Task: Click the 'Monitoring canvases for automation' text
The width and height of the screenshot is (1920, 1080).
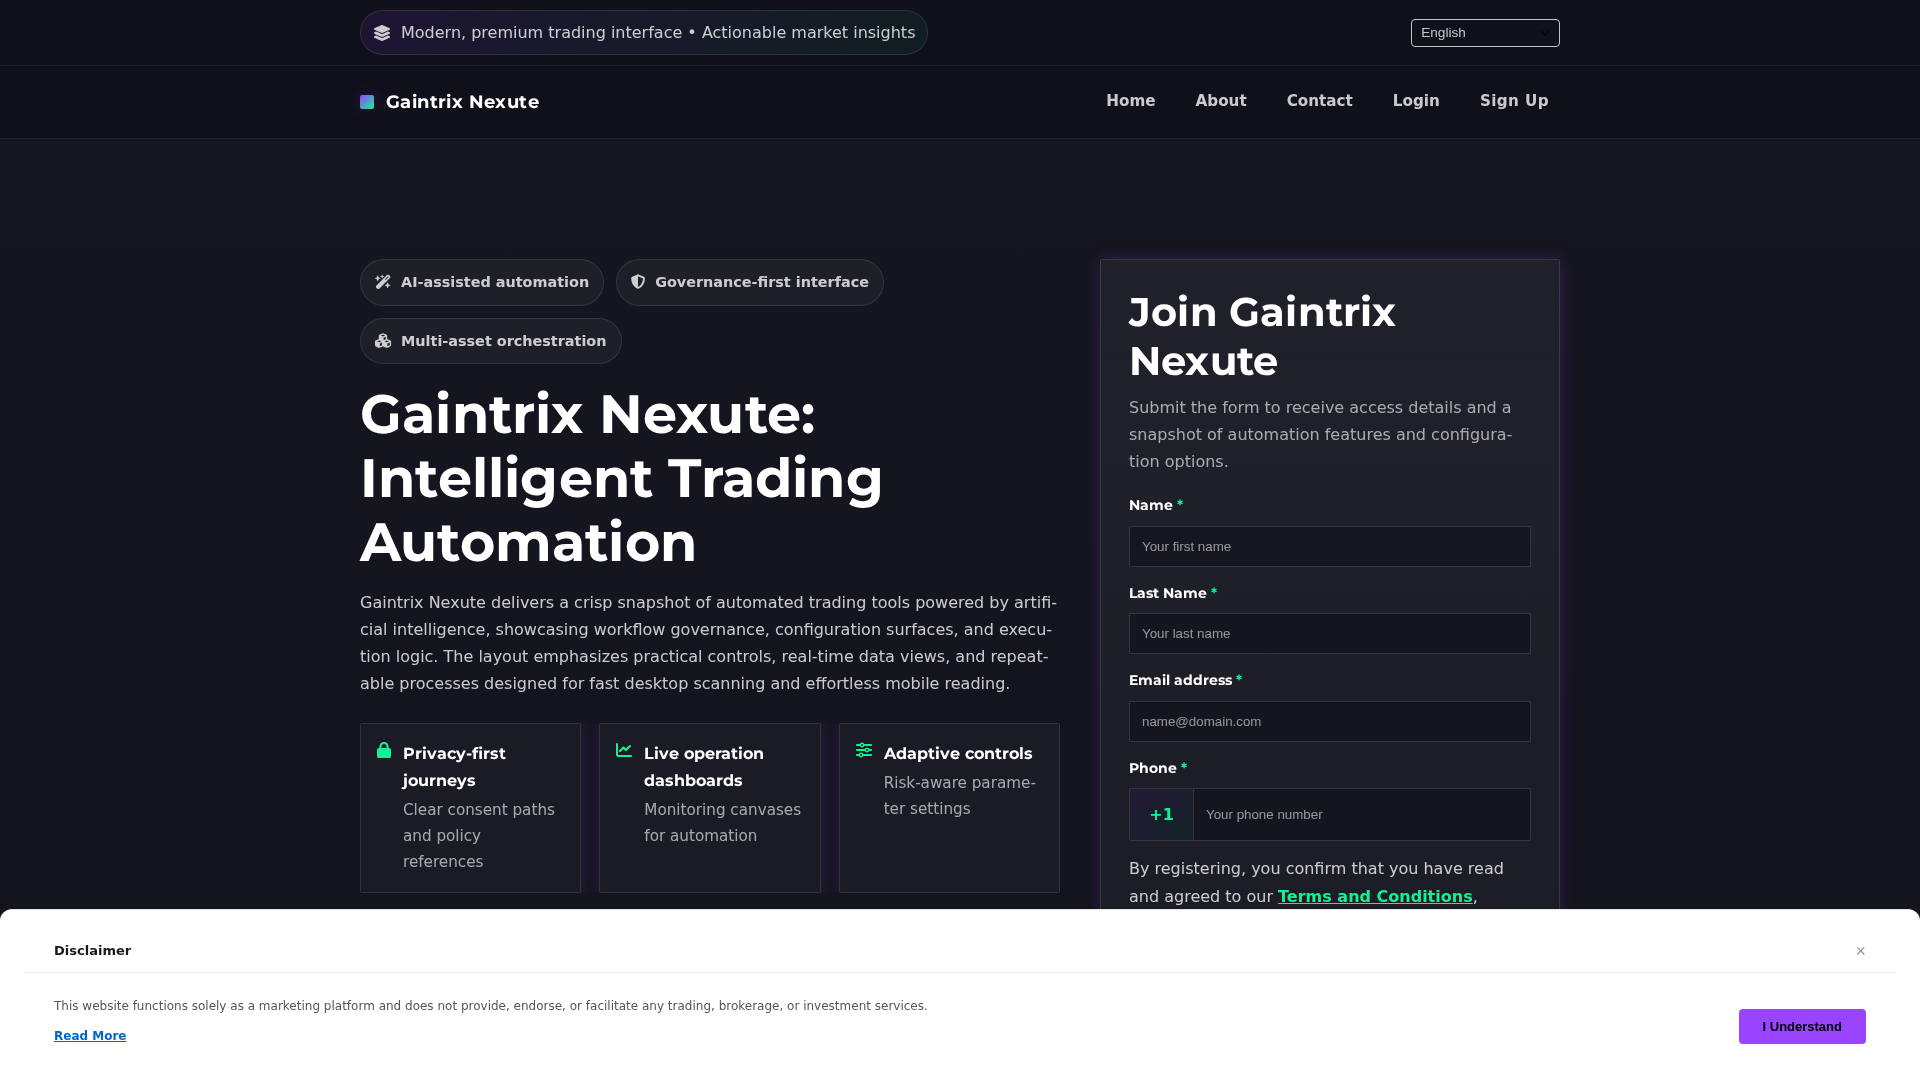Action: (x=722, y=823)
